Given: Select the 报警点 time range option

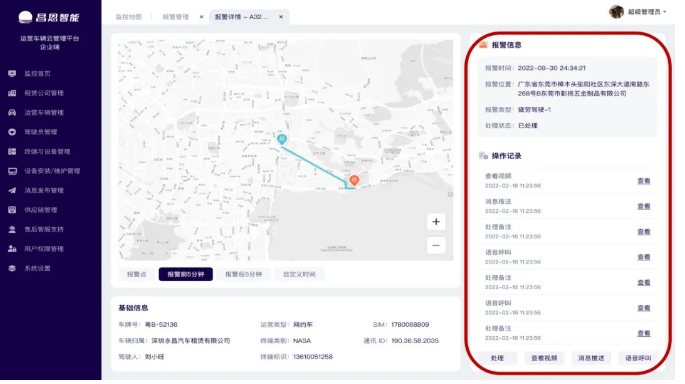Looking at the screenshot, I should click(x=137, y=274).
